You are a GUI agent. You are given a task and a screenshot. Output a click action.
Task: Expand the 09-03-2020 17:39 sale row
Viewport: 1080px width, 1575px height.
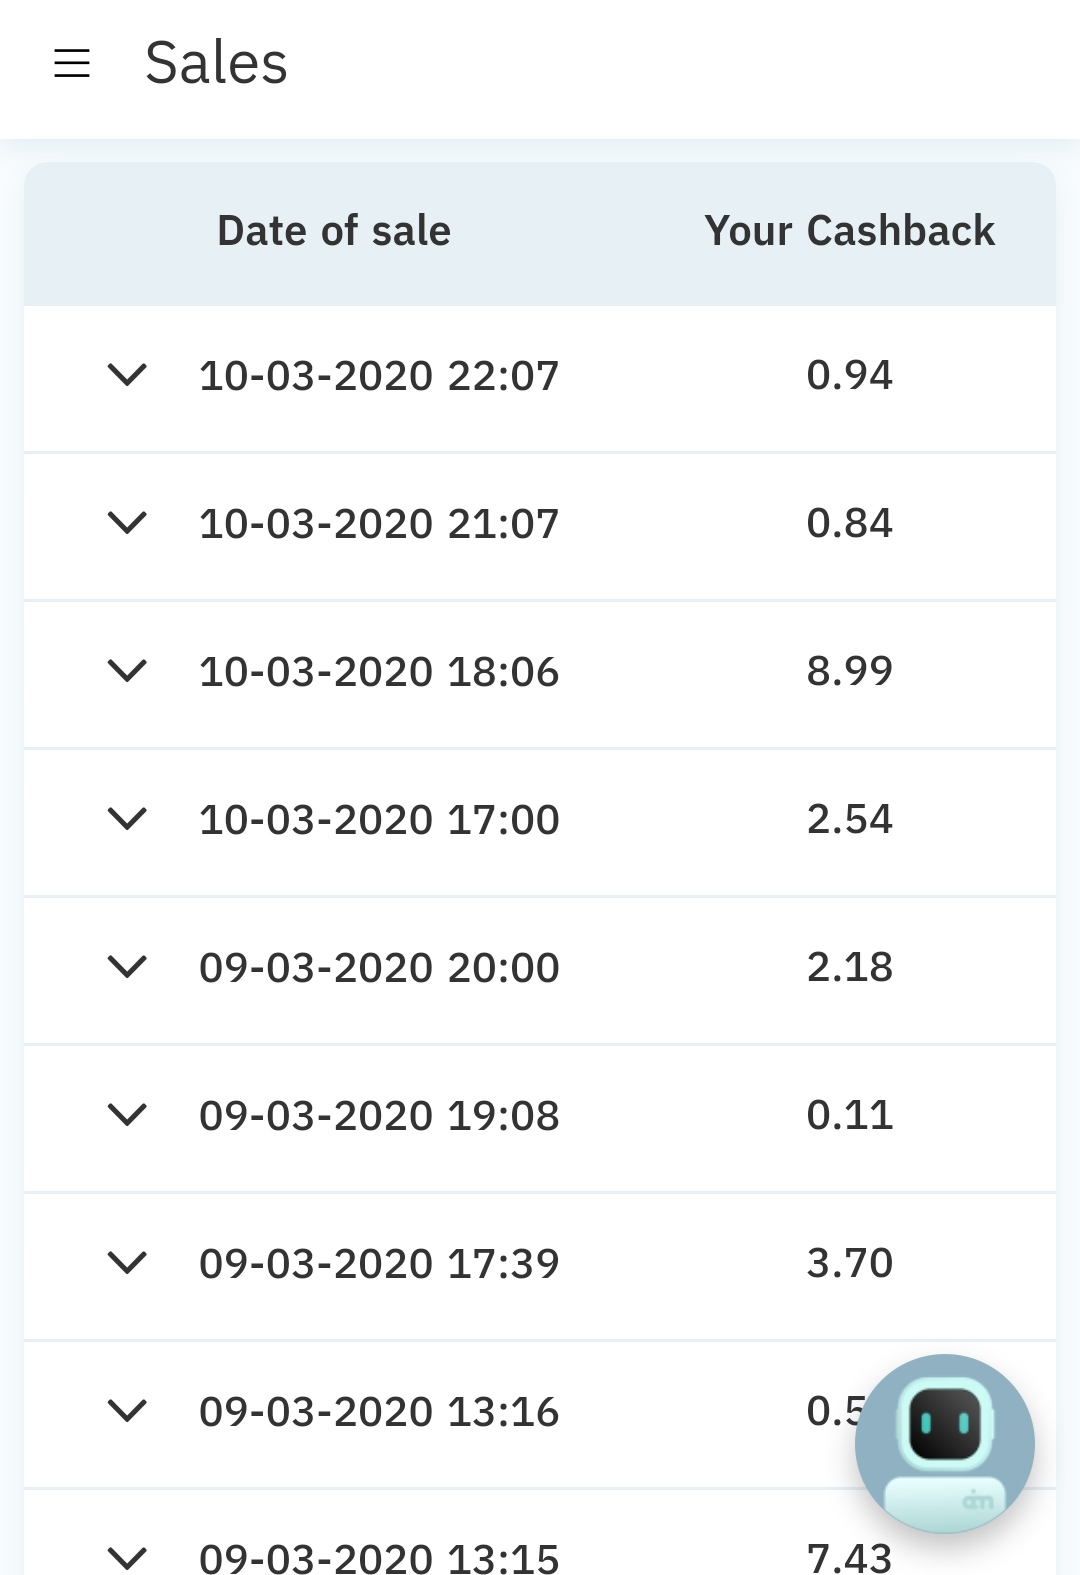click(x=127, y=1263)
